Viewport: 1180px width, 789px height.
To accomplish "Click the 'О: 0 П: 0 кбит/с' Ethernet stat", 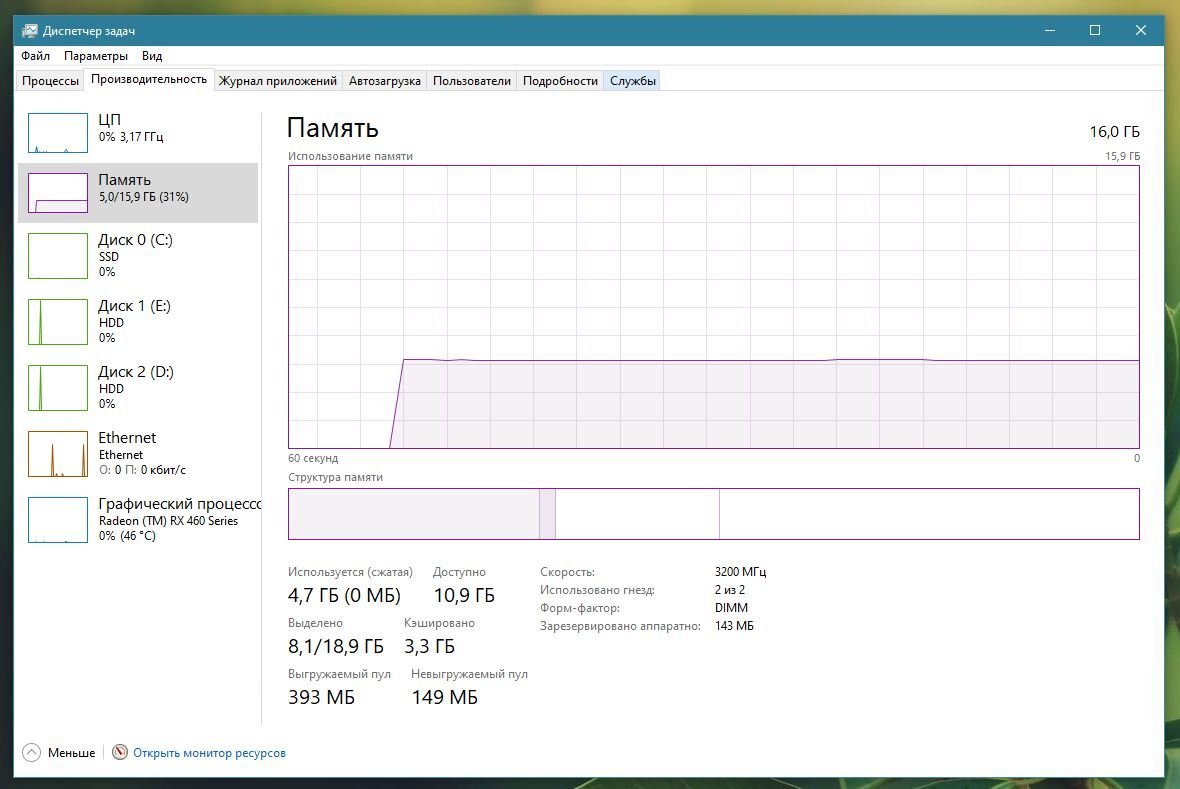I will [x=142, y=470].
